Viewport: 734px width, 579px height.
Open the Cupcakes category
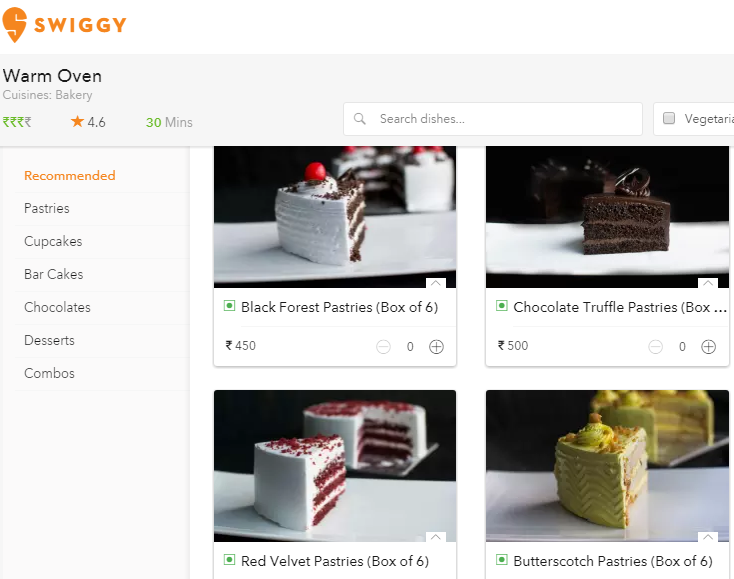click(53, 242)
